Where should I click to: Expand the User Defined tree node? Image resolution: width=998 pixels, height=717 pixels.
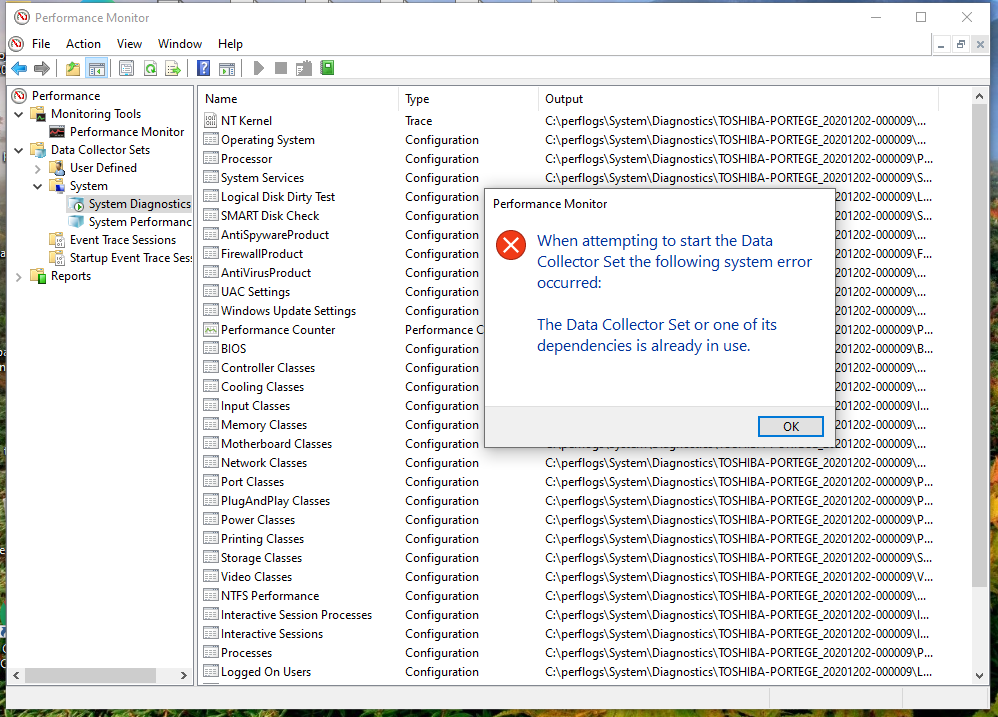pyautogui.click(x=38, y=169)
